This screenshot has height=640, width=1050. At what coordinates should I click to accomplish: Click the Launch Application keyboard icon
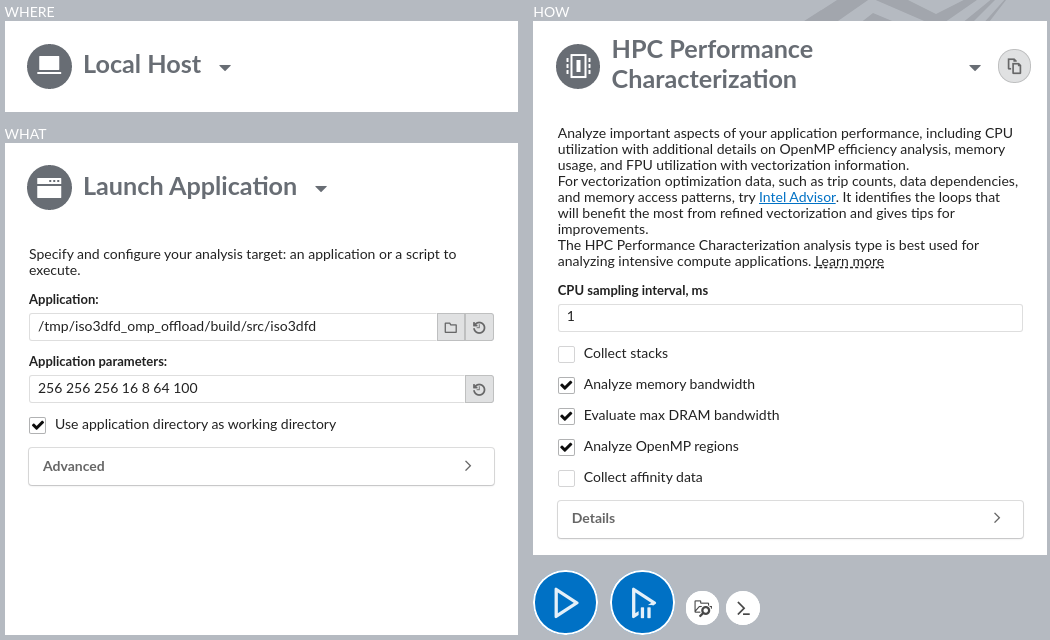click(49, 187)
